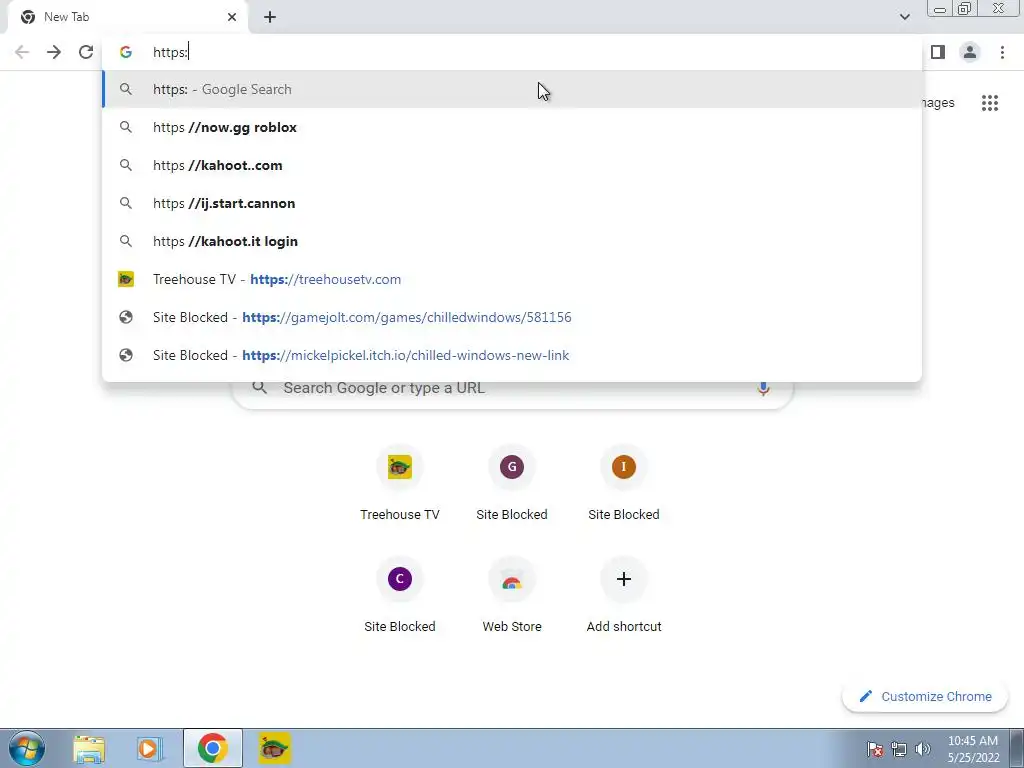Click the Google G icon in address bar
The height and width of the screenshot is (768, 1024).
coord(126,52)
